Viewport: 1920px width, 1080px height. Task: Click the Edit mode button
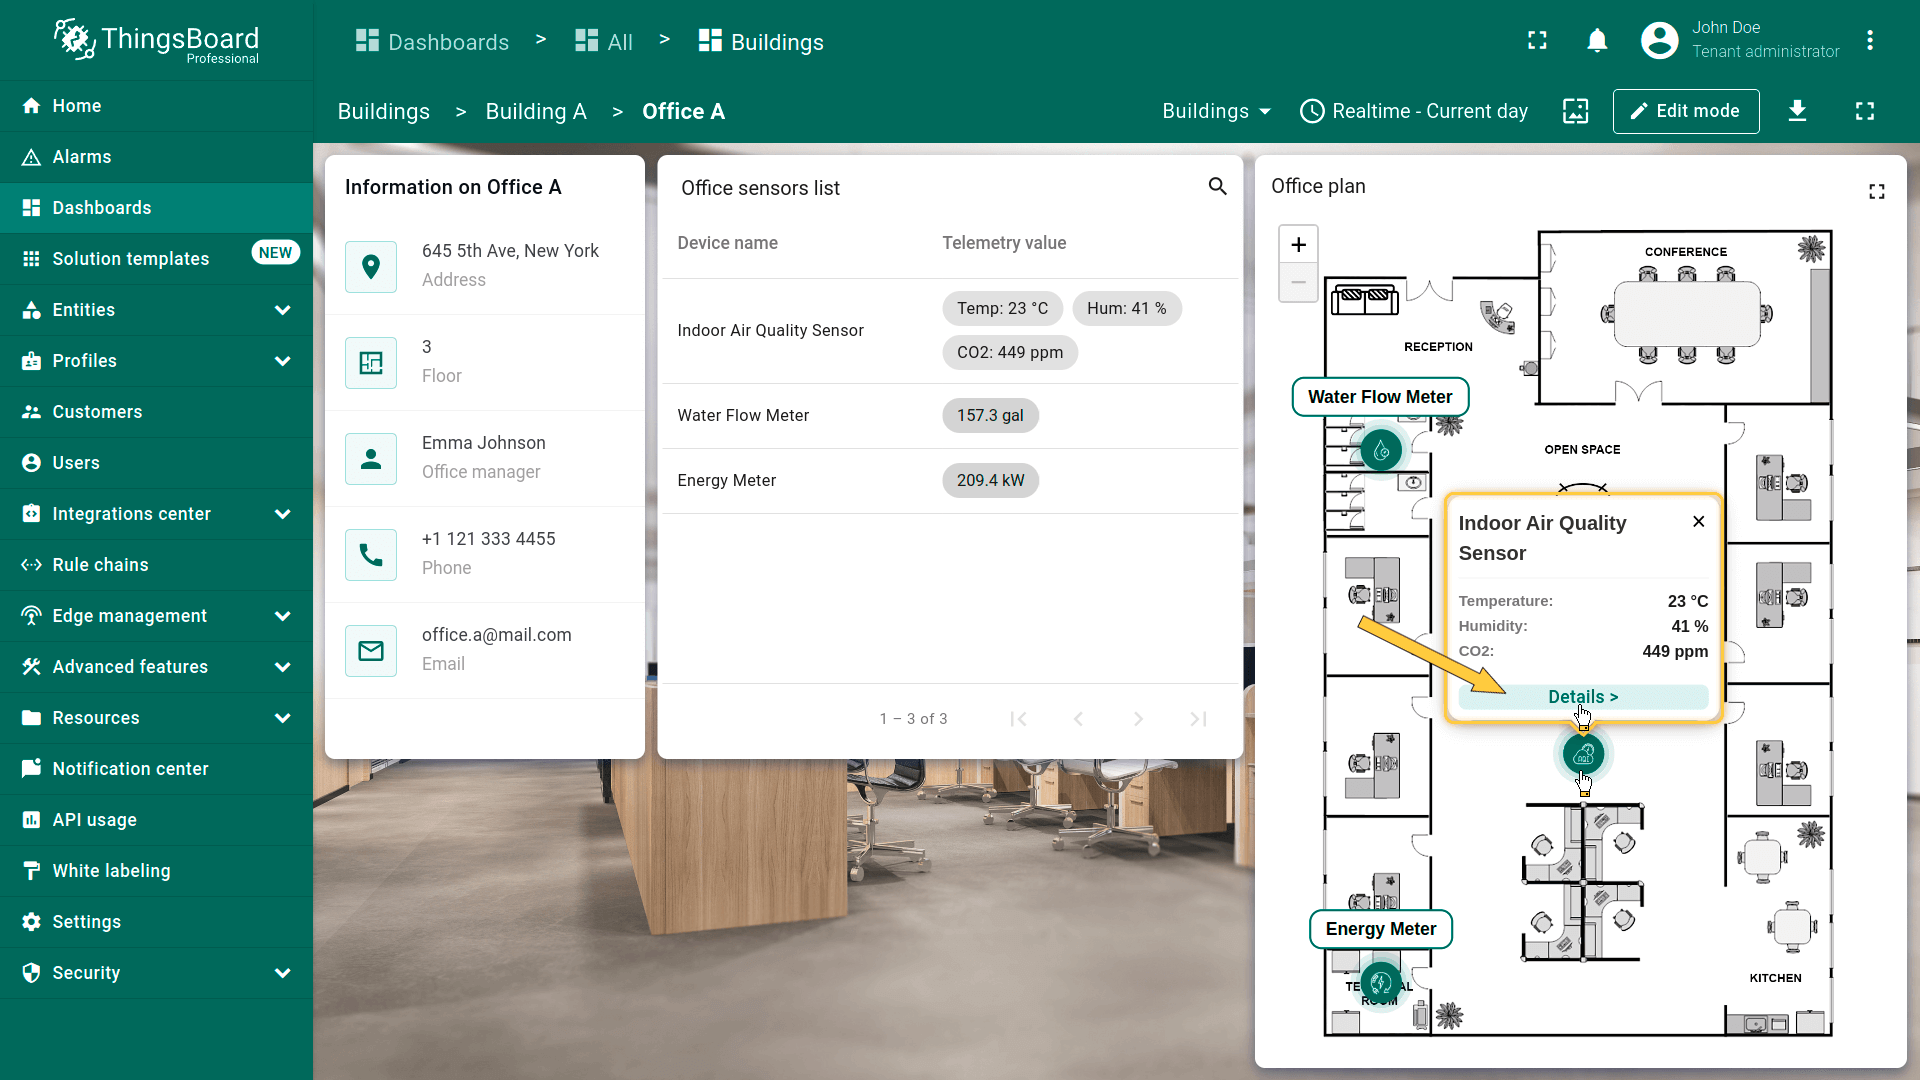(1685, 111)
